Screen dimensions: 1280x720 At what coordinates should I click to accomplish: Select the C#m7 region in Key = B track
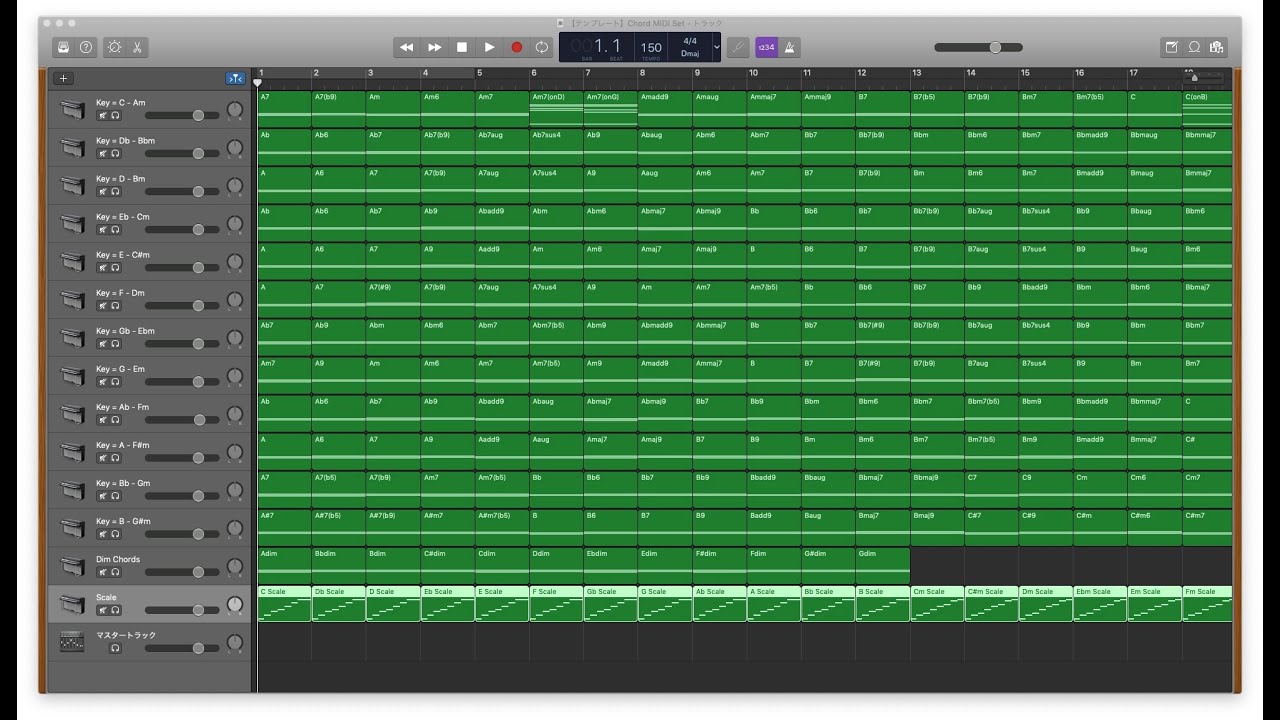point(1207,527)
